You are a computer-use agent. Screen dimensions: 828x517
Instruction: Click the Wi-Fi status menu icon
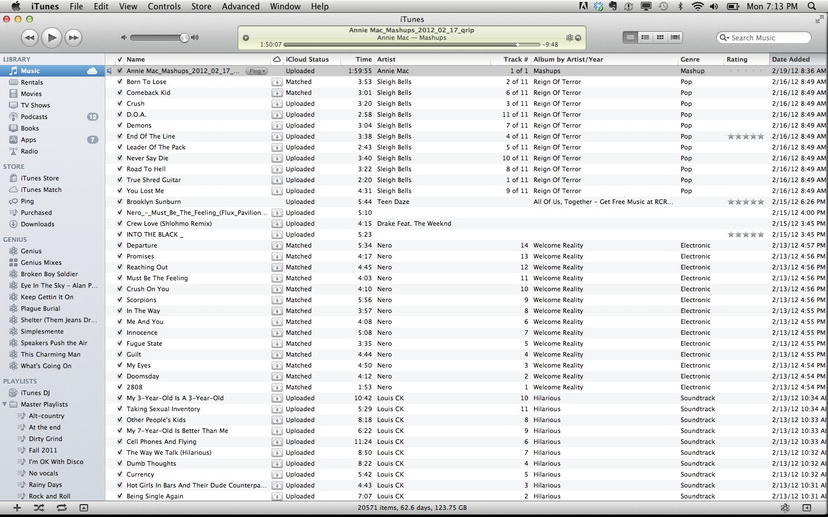(x=698, y=6)
